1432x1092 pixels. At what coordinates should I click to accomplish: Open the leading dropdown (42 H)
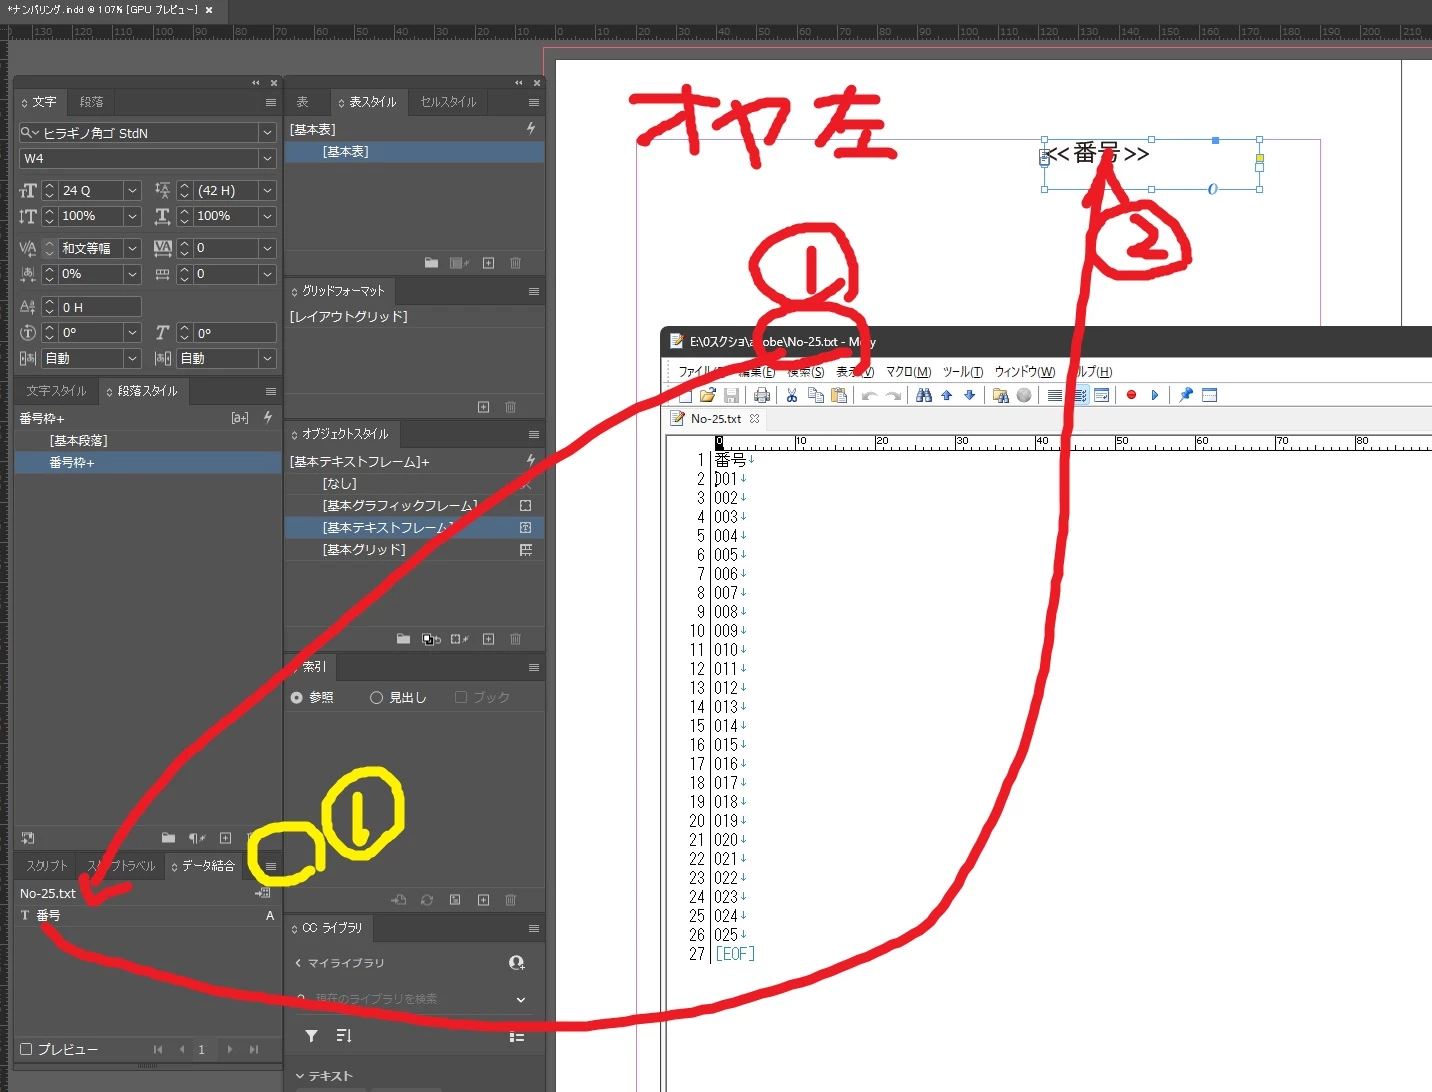267,190
